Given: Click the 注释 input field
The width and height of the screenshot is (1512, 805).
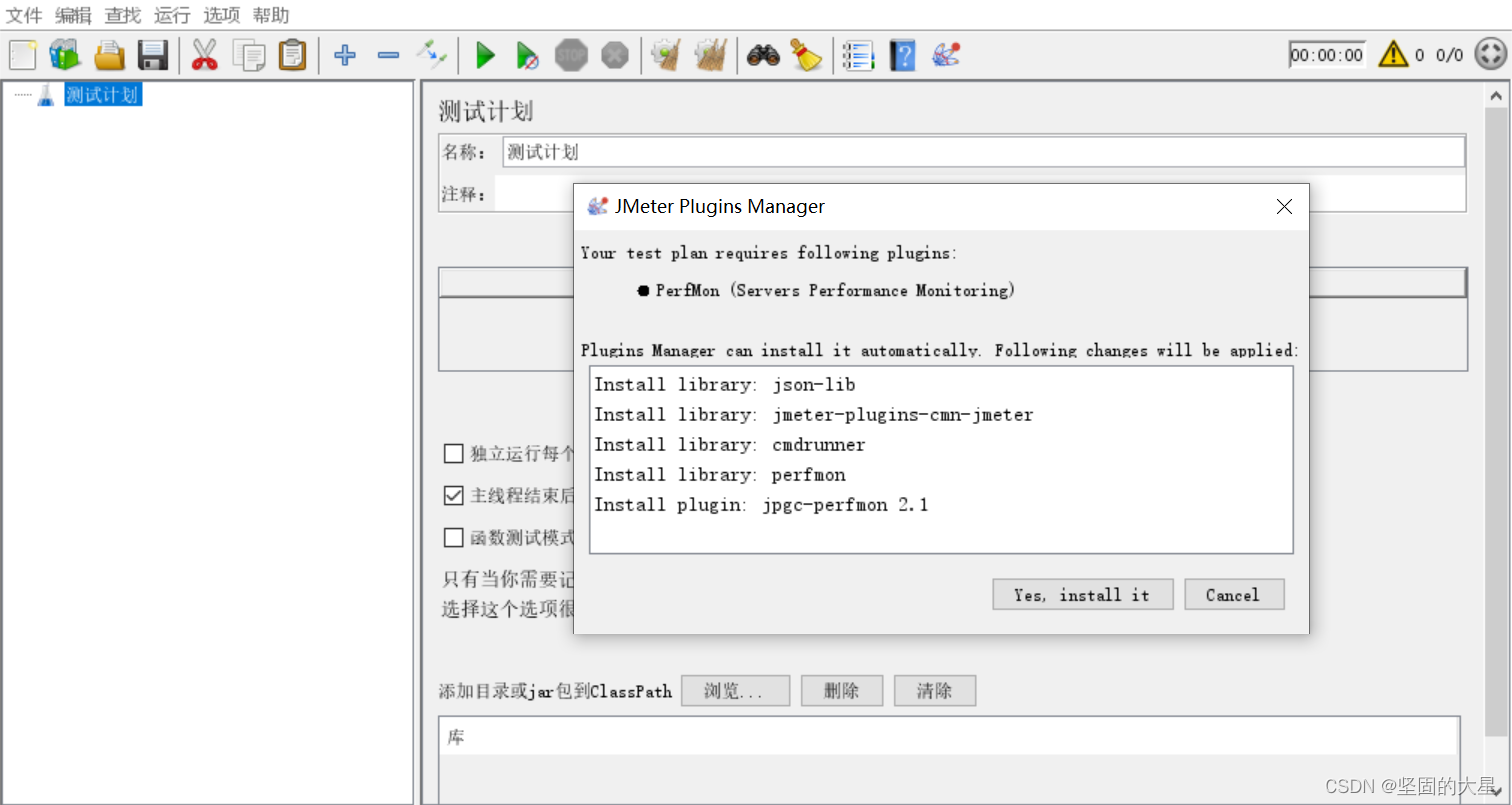Looking at the screenshot, I should click(980, 193).
